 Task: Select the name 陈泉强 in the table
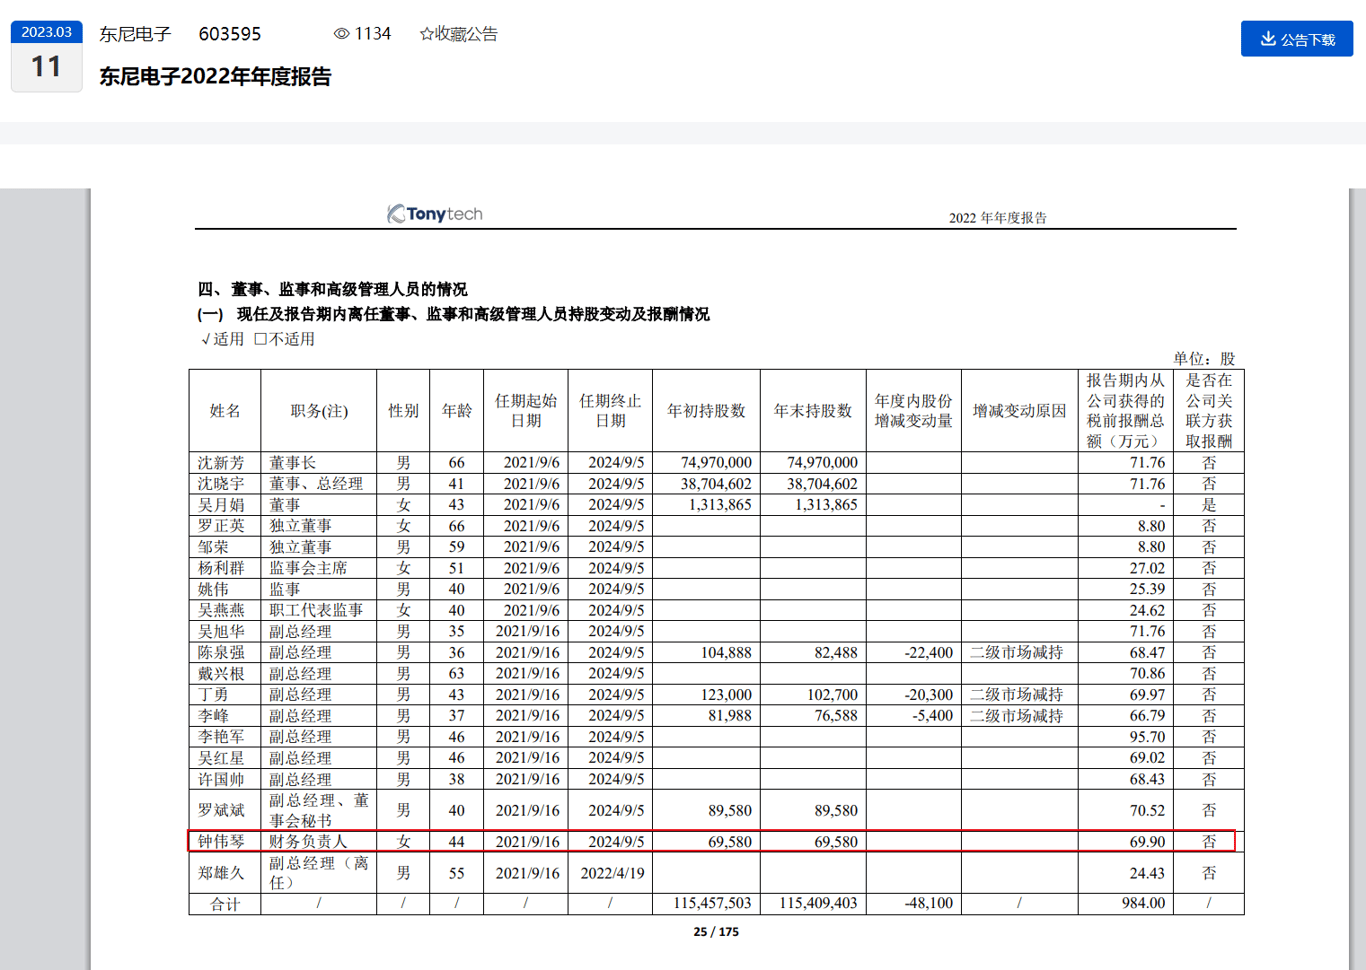pyautogui.click(x=221, y=653)
